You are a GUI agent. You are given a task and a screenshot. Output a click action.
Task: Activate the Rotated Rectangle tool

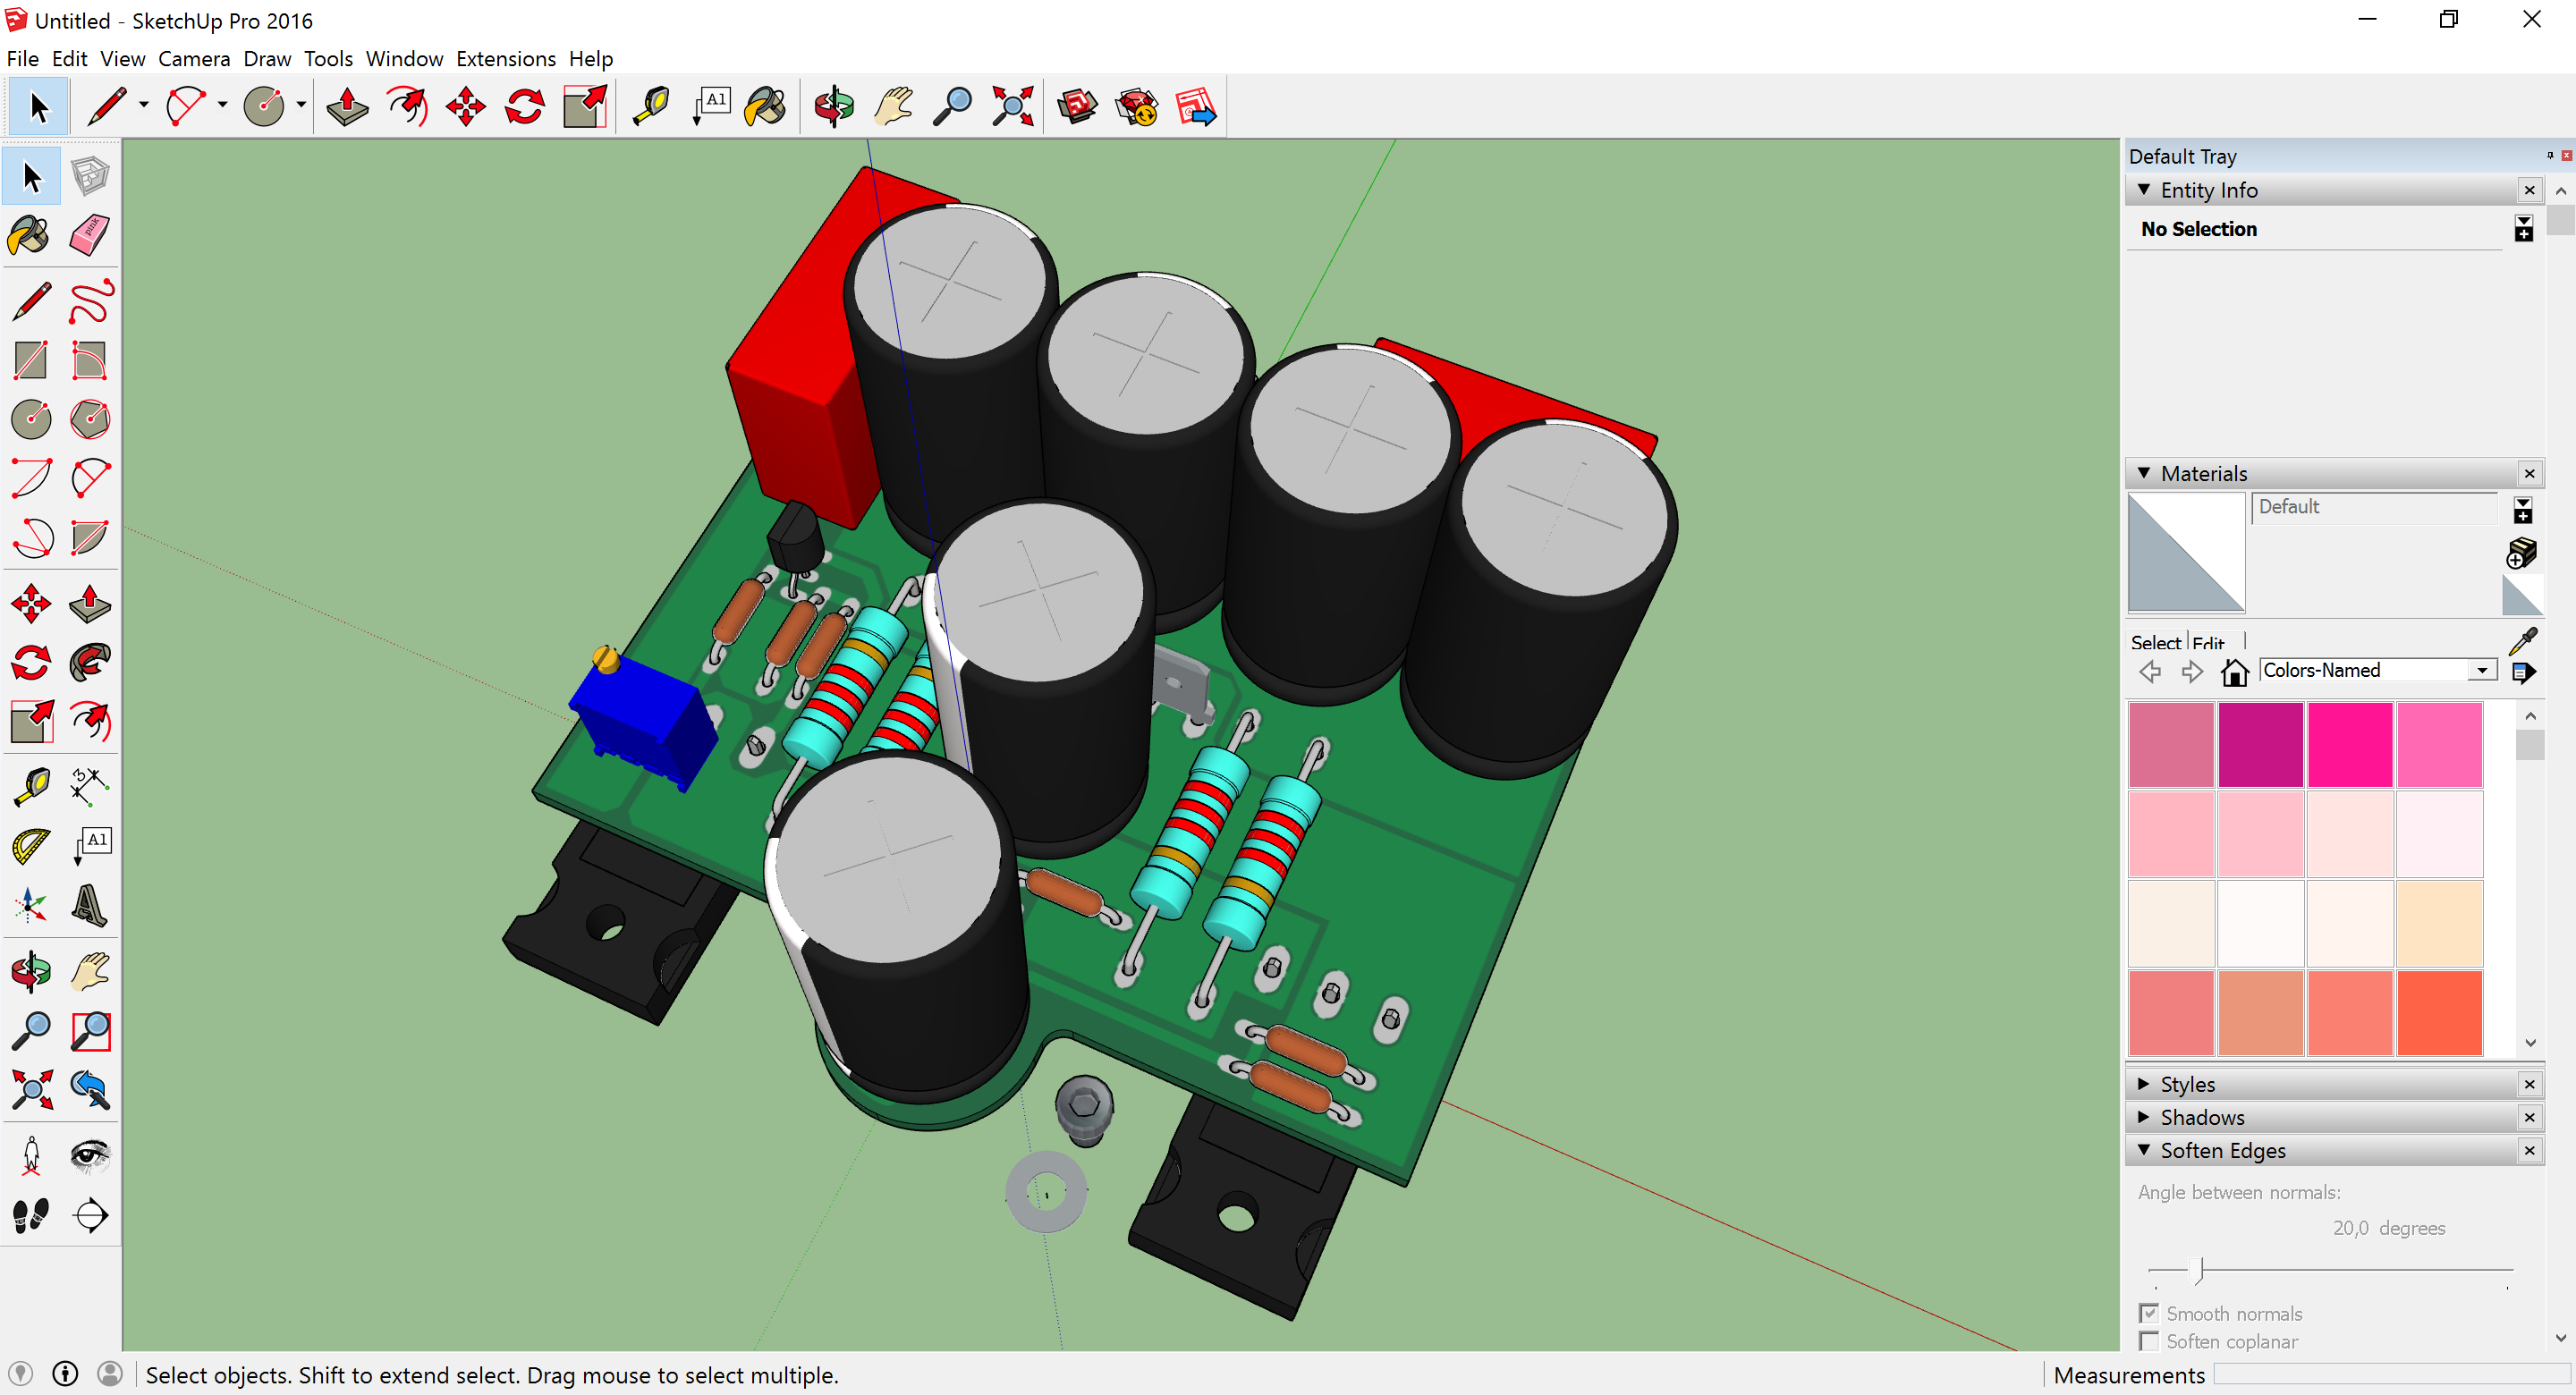pos(90,360)
